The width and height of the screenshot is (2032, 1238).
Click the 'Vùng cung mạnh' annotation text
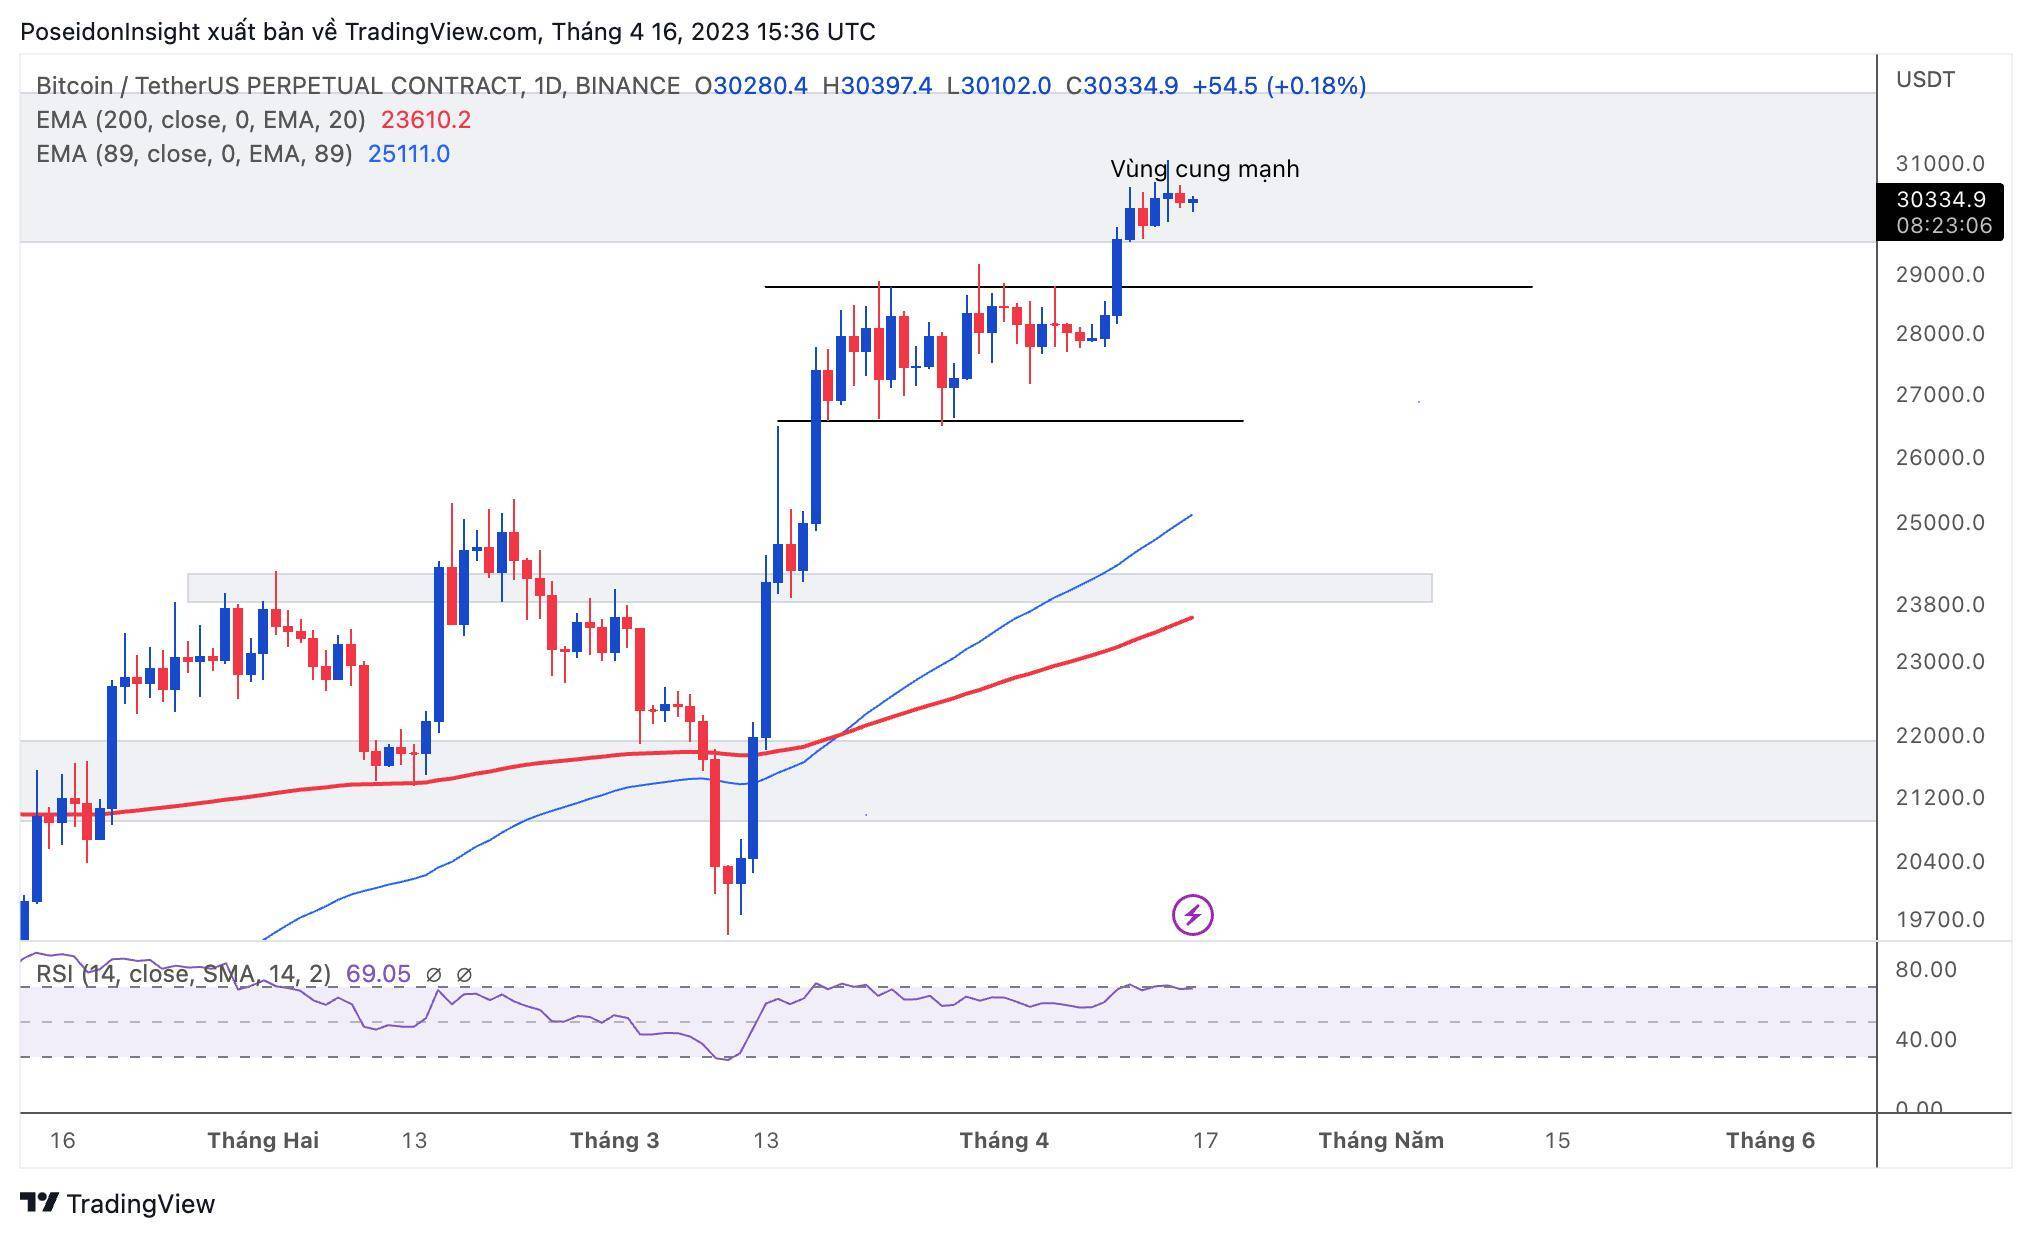pyautogui.click(x=1205, y=169)
